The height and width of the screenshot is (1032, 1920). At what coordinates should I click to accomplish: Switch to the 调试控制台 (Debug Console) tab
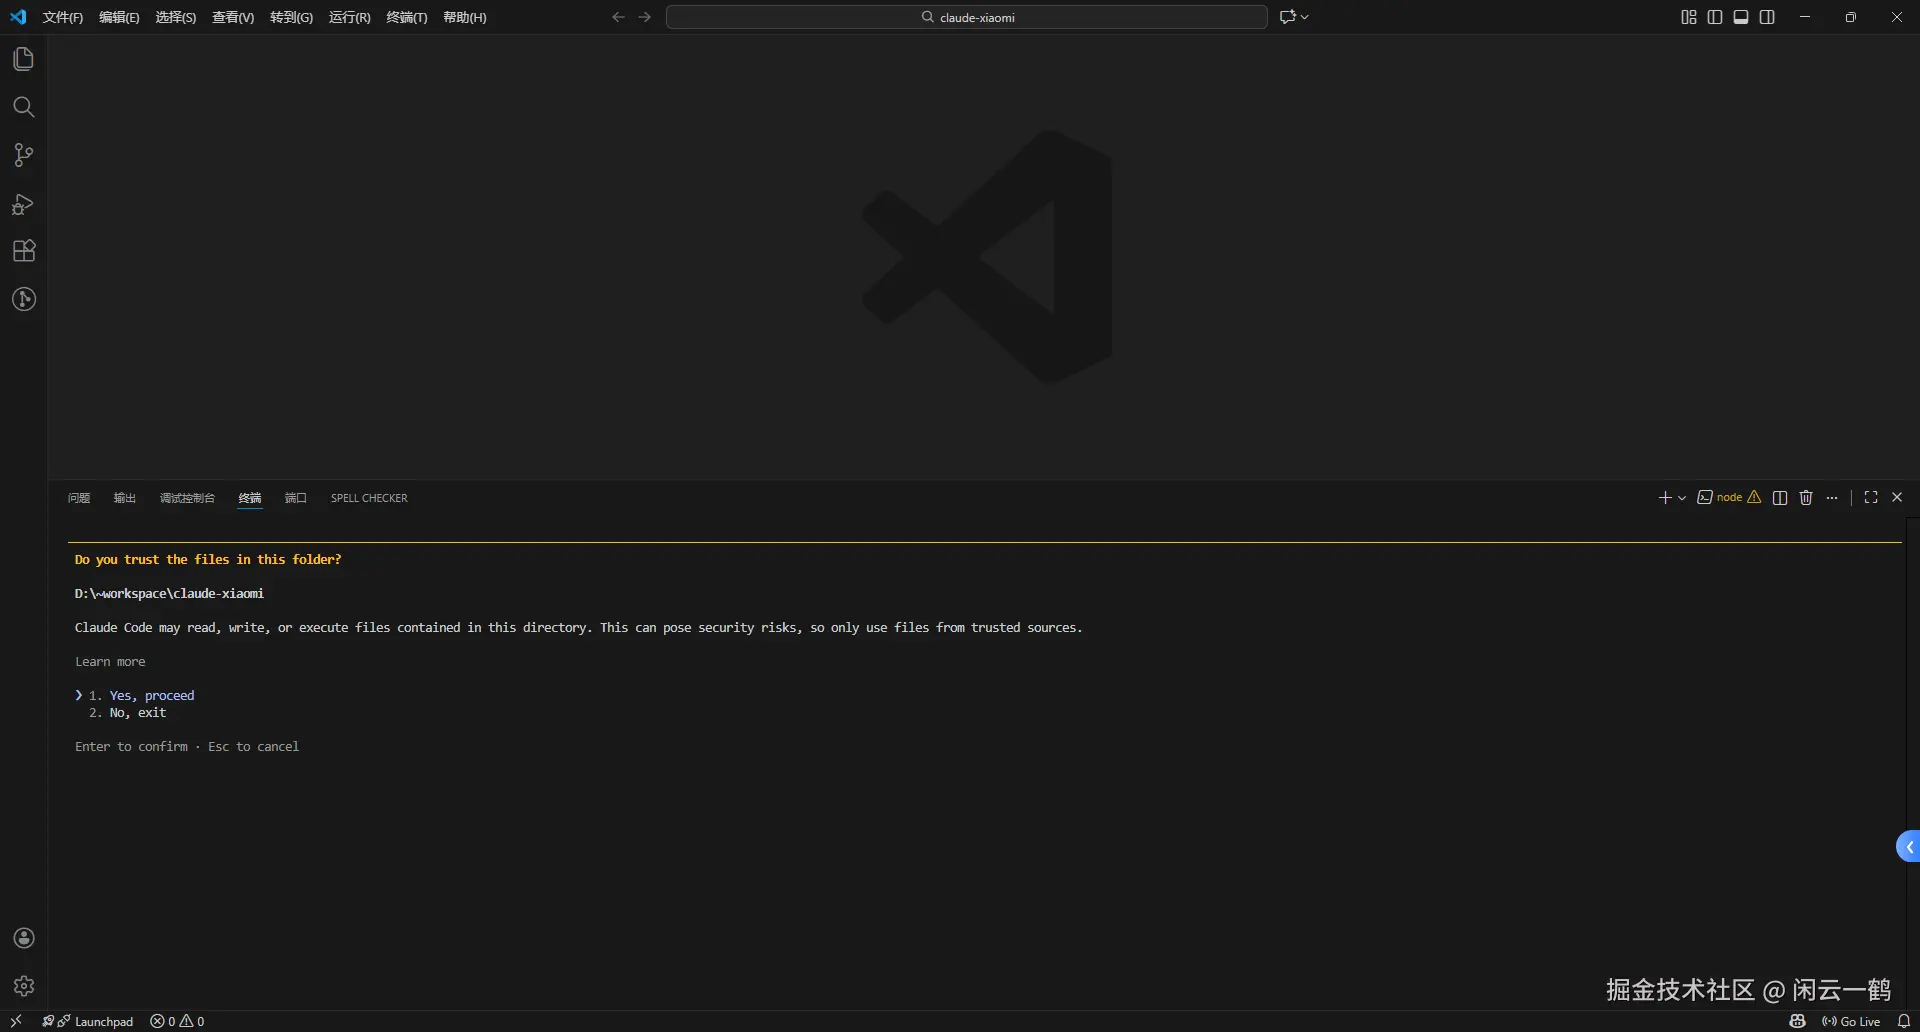pyautogui.click(x=187, y=498)
